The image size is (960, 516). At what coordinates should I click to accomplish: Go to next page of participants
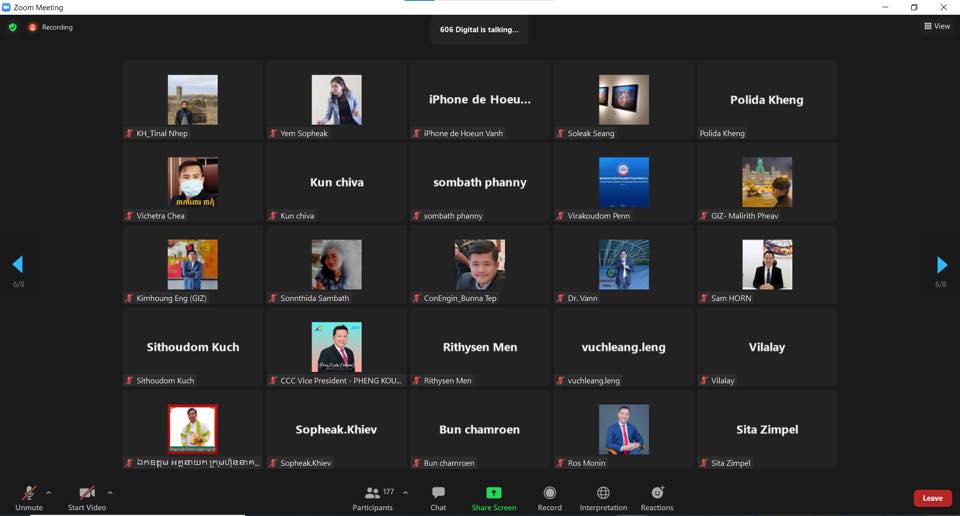tap(941, 264)
